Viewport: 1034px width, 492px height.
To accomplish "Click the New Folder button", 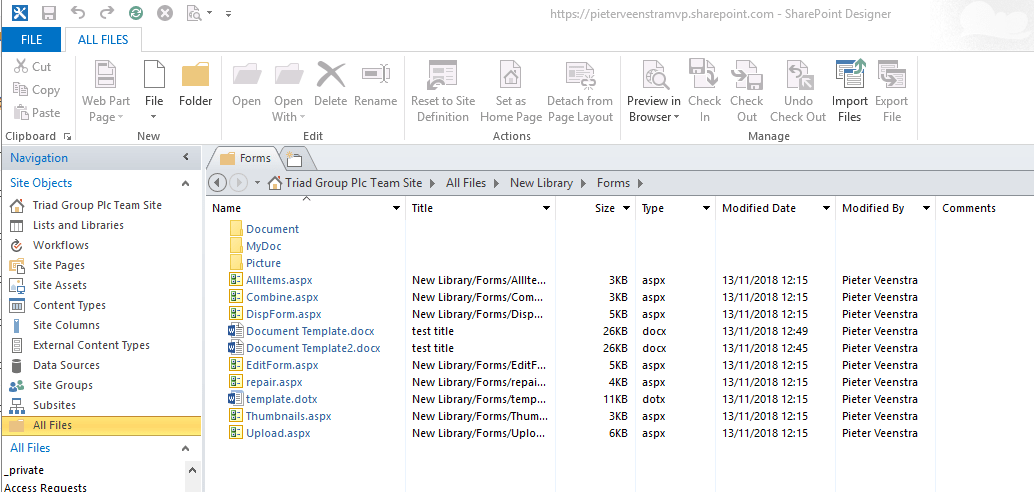I will point(195,84).
